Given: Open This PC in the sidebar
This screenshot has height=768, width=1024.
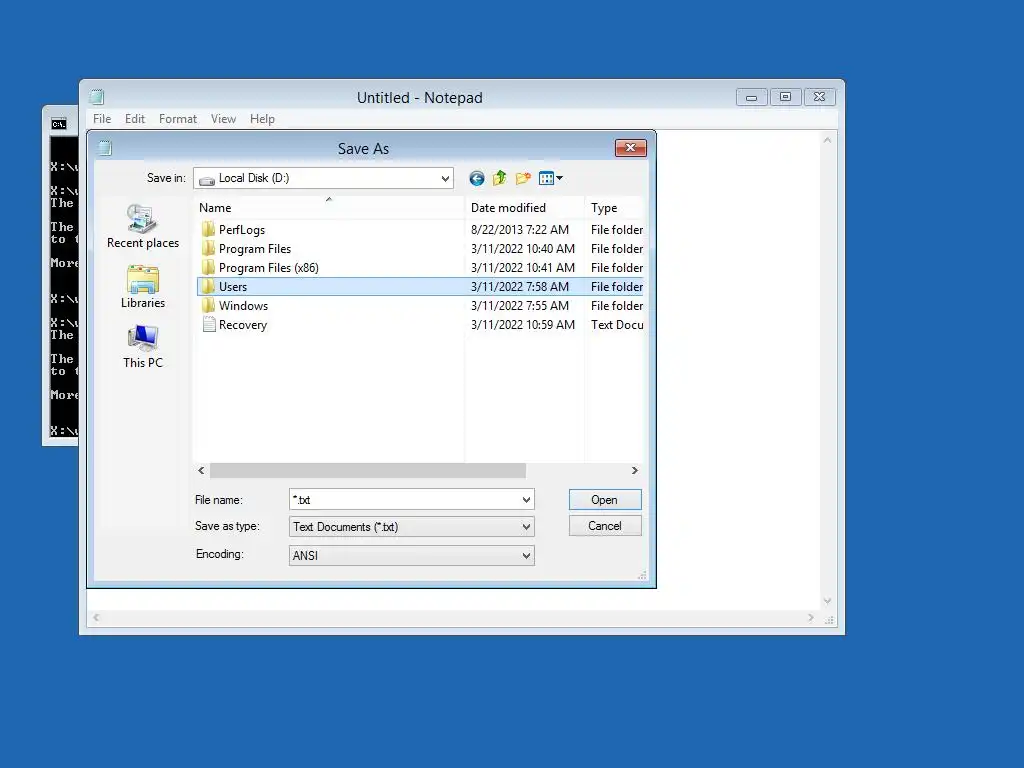Looking at the screenshot, I should click(x=143, y=347).
